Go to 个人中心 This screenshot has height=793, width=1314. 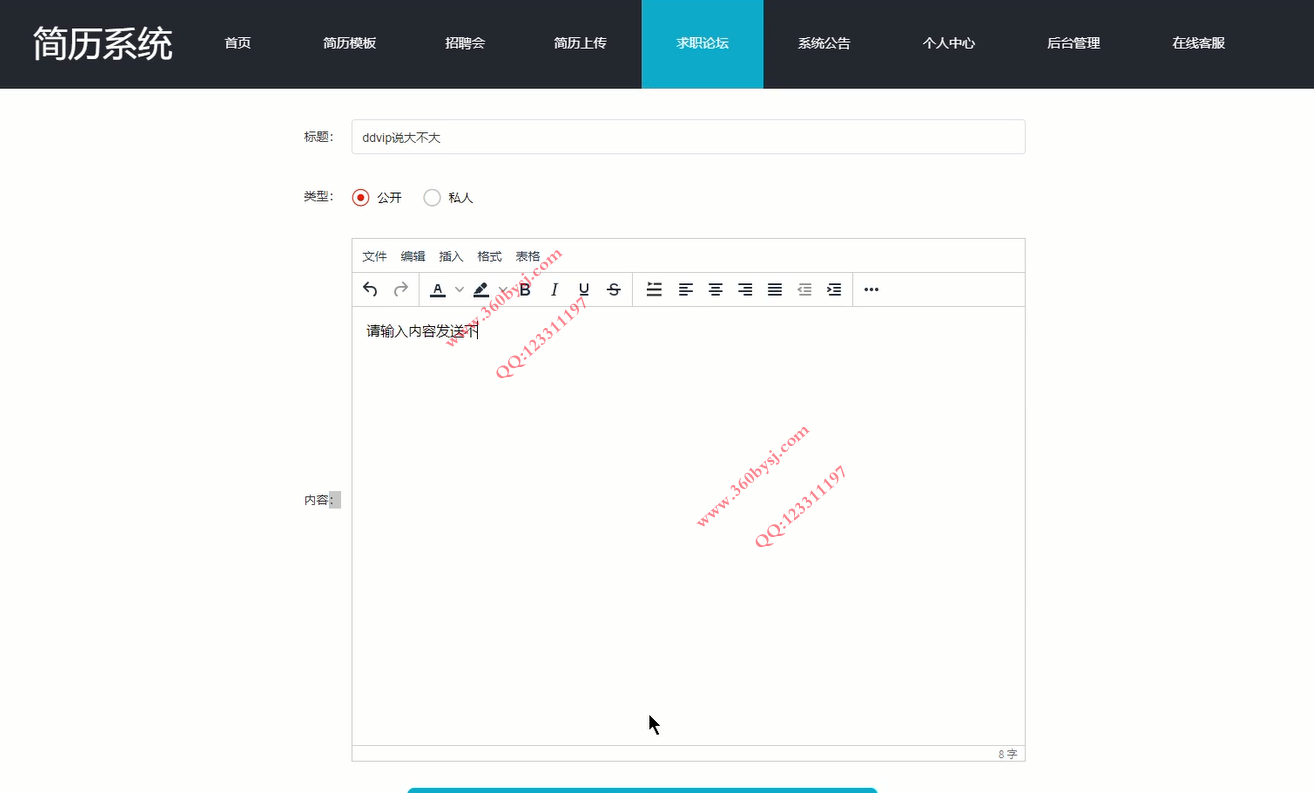948,44
